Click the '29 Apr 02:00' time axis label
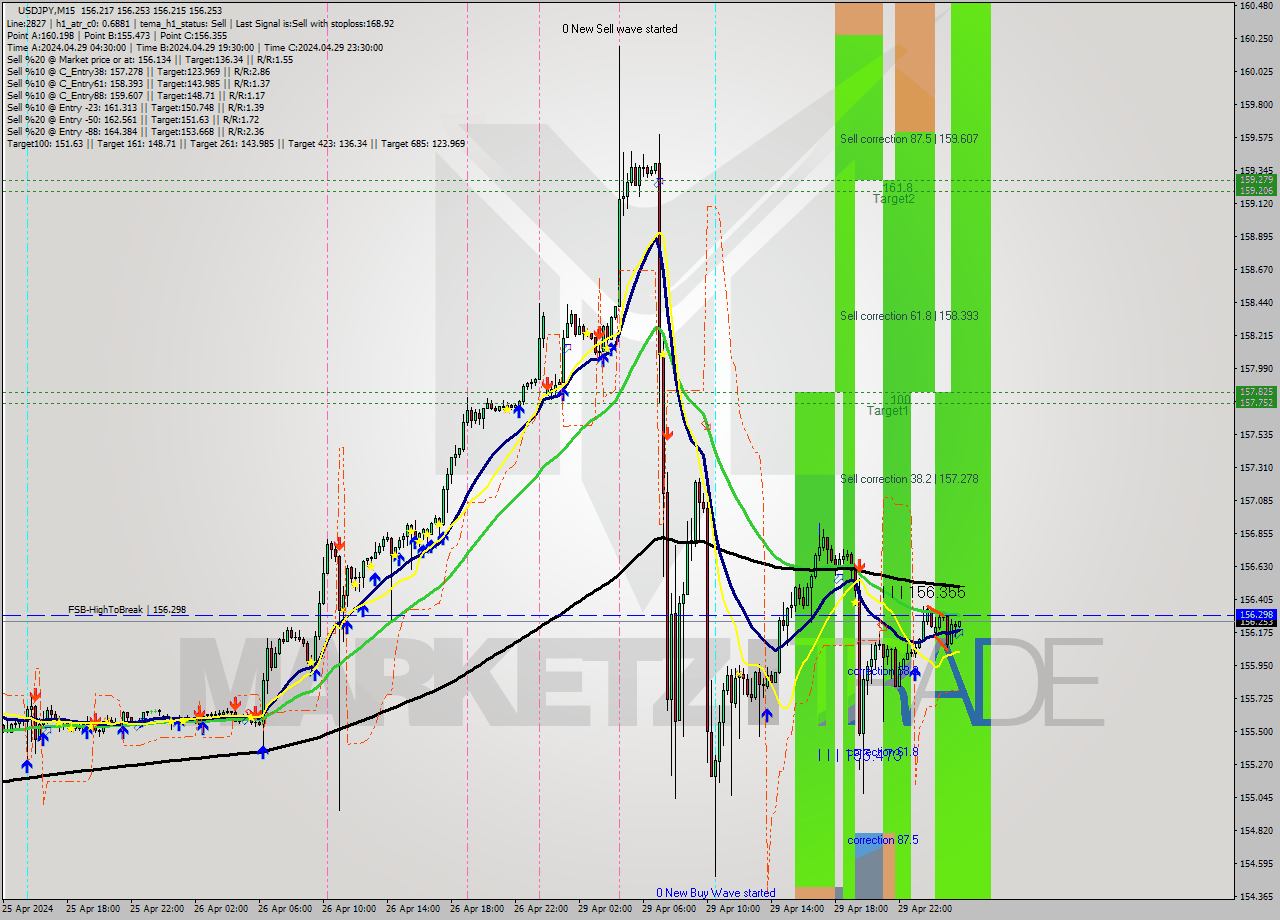 coord(605,909)
